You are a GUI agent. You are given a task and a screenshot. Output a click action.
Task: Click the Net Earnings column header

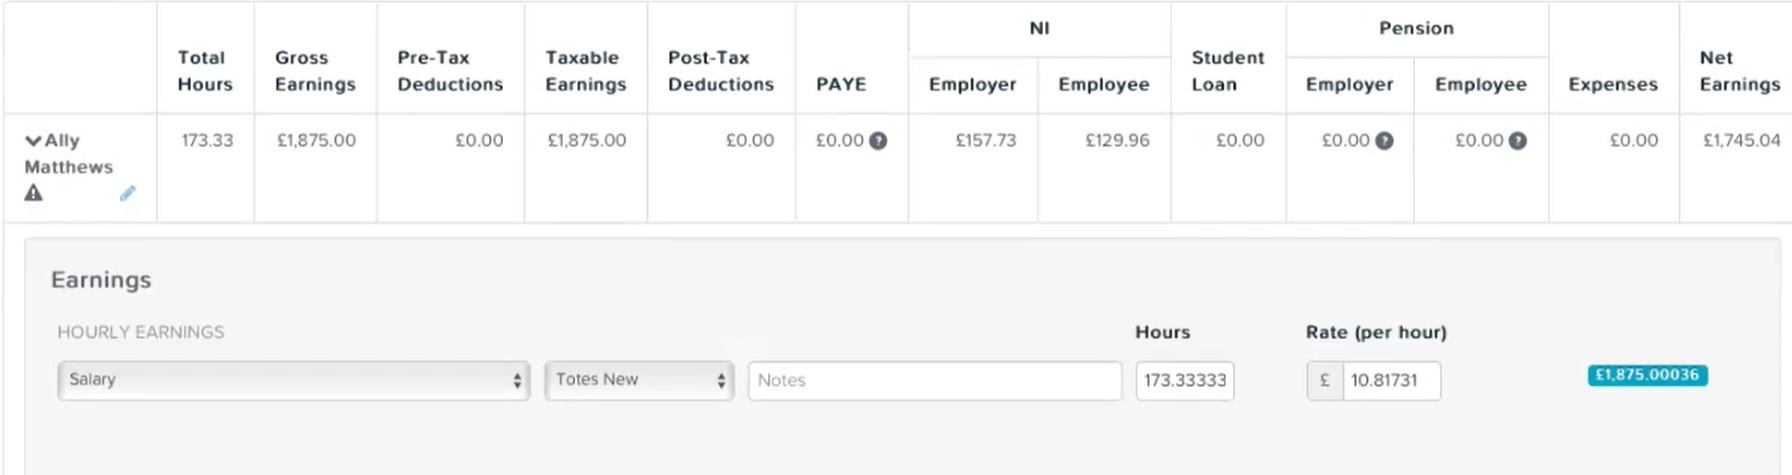(x=1740, y=71)
